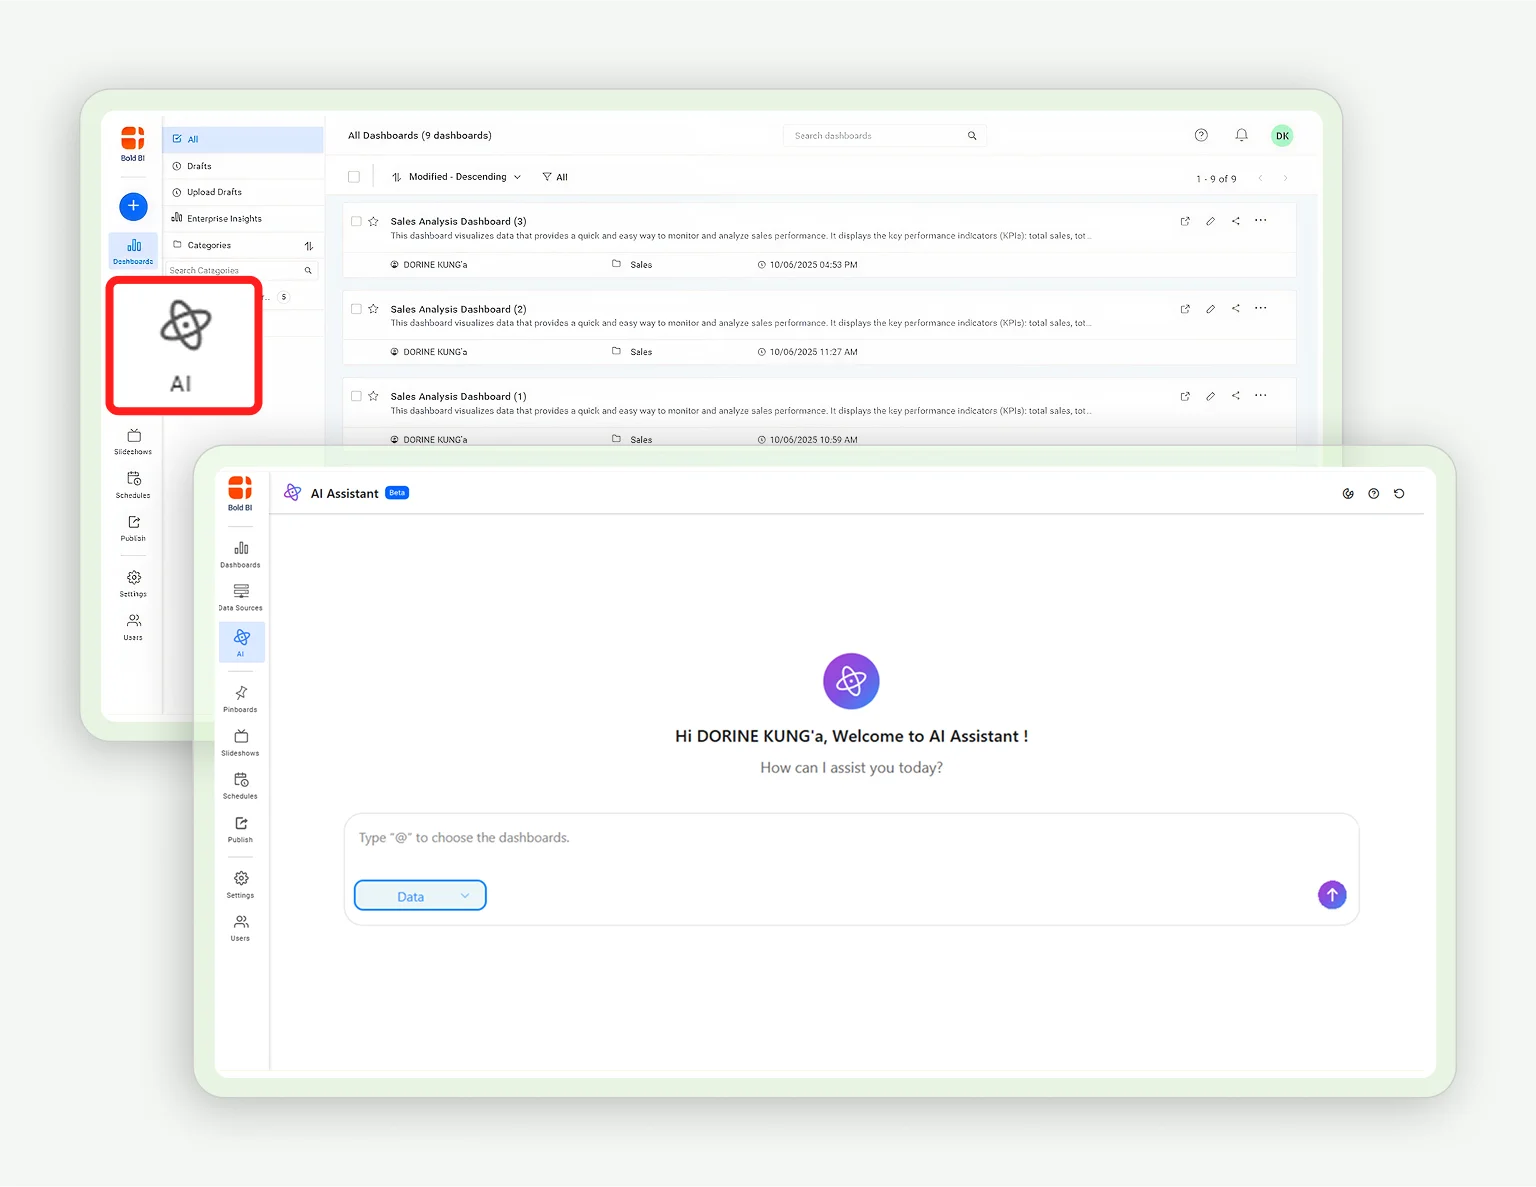1536x1187 pixels.
Task: Open the Modified - Descending sort dropdown
Action: coord(456,176)
